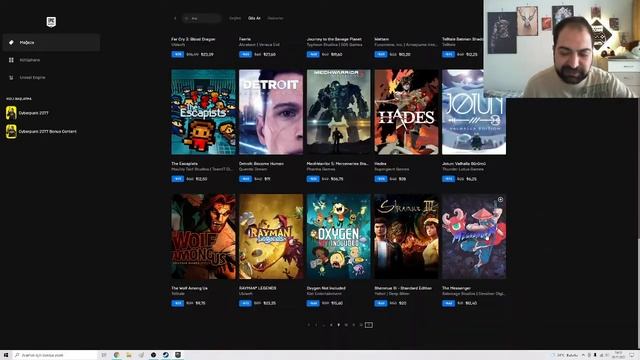This screenshot has width=640, height=360.
Task: Open Epic Games Launcher taskbar icon
Action: tap(178, 355)
